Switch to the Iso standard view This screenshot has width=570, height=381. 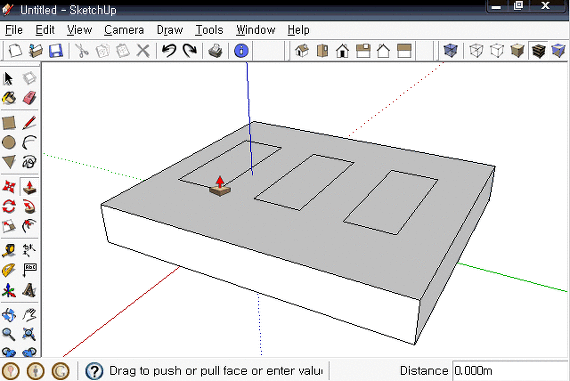coord(302,51)
